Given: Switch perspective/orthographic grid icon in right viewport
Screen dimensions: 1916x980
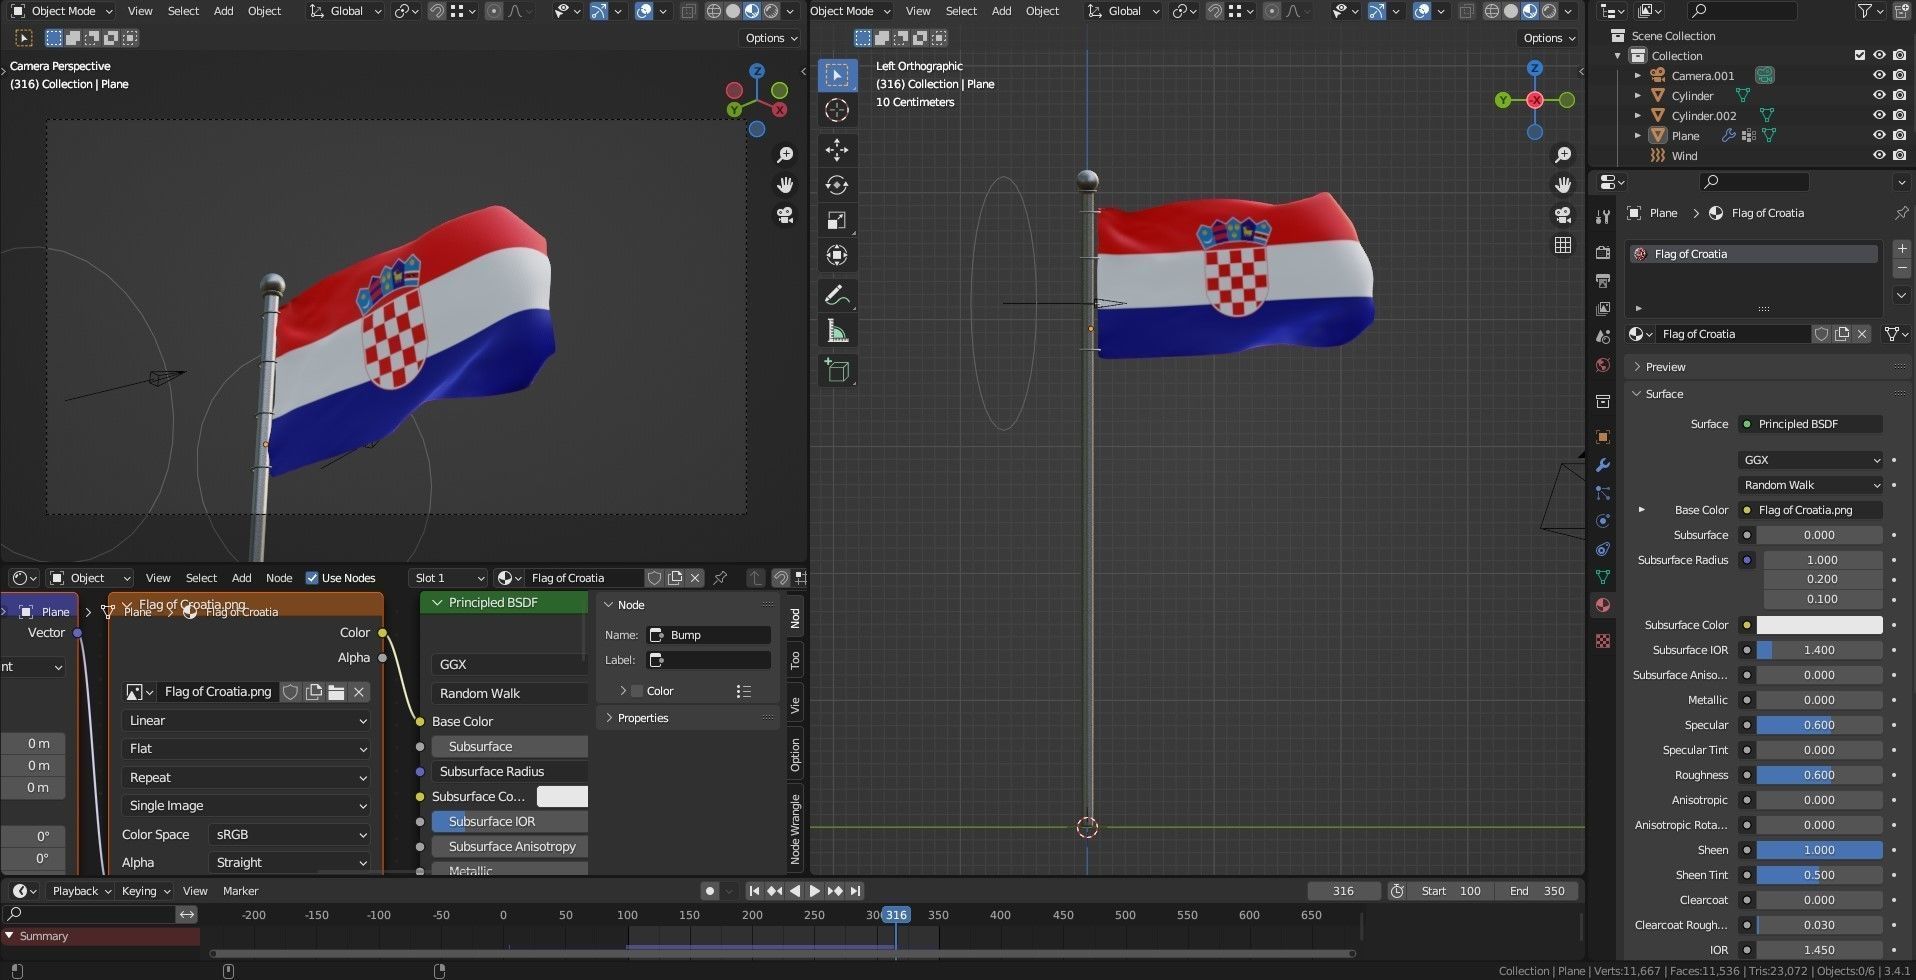Looking at the screenshot, I should (1563, 245).
